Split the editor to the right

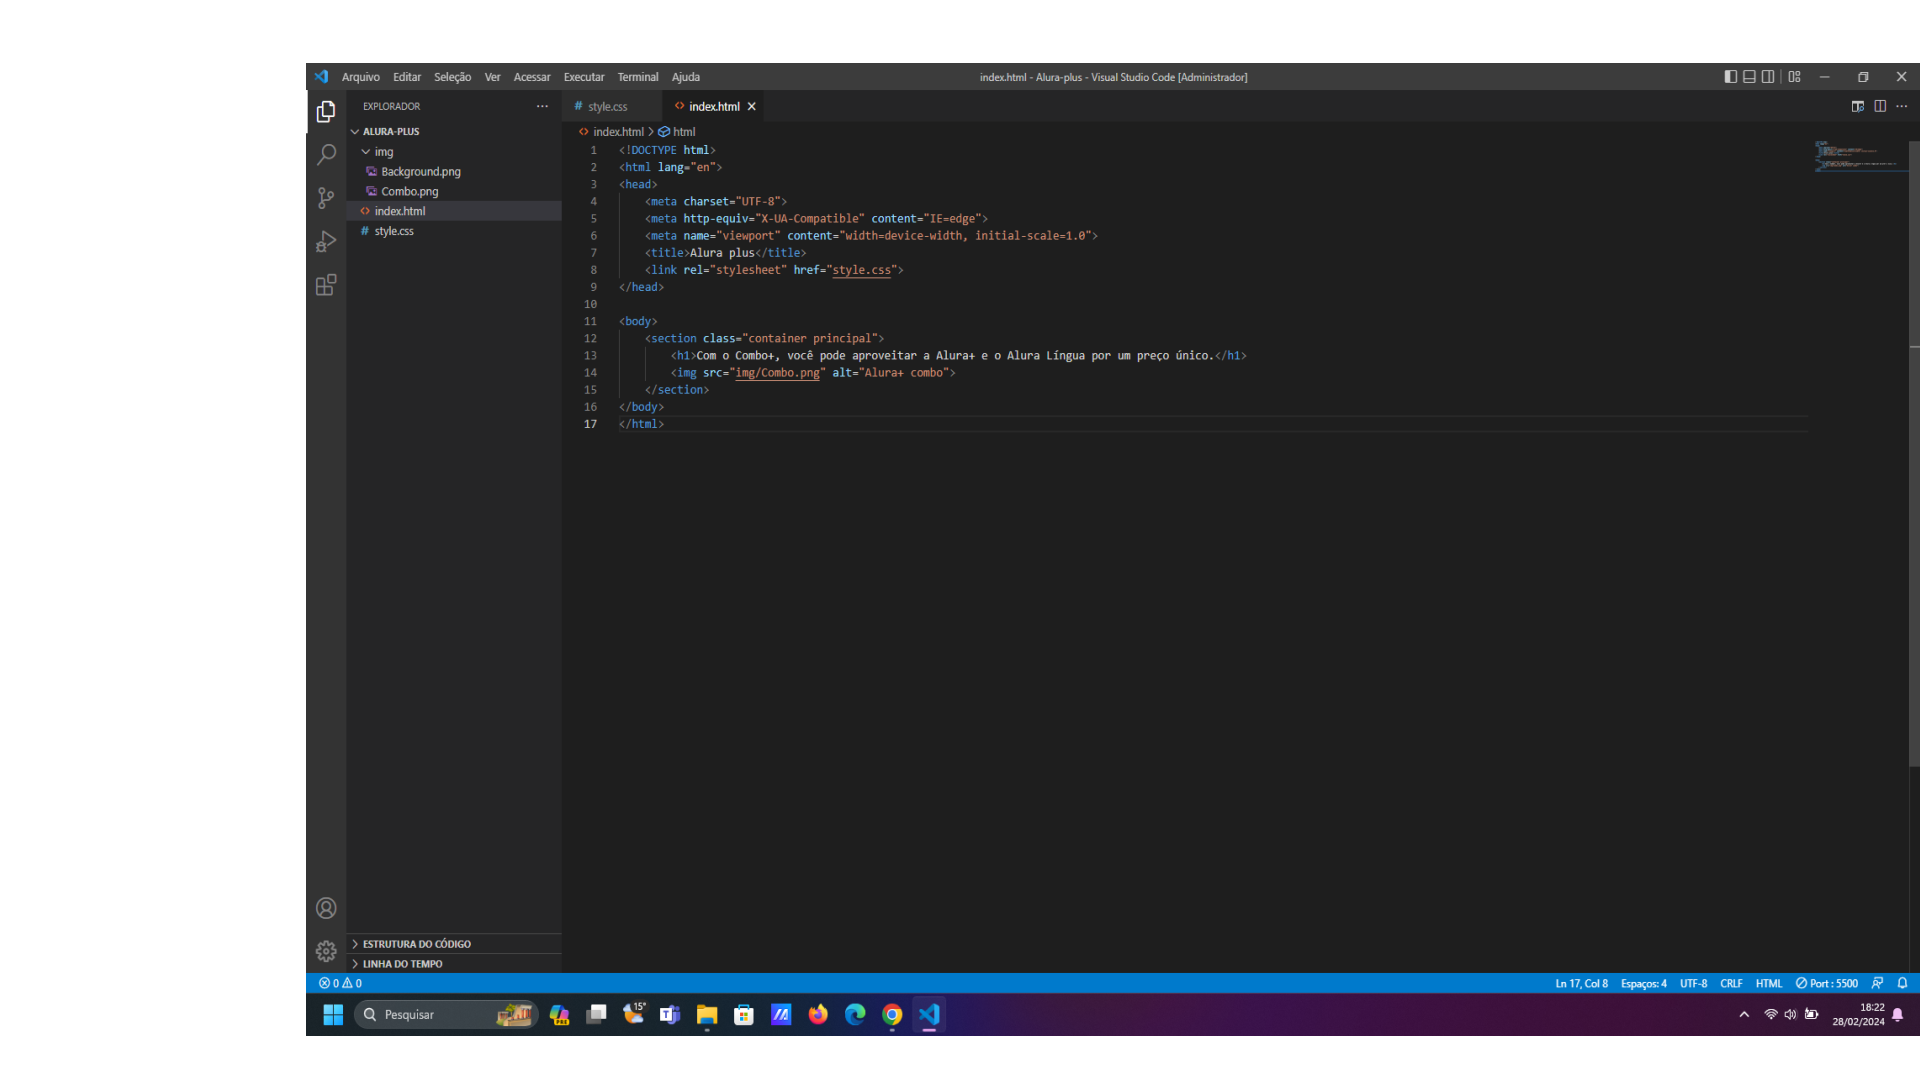coord(1880,106)
